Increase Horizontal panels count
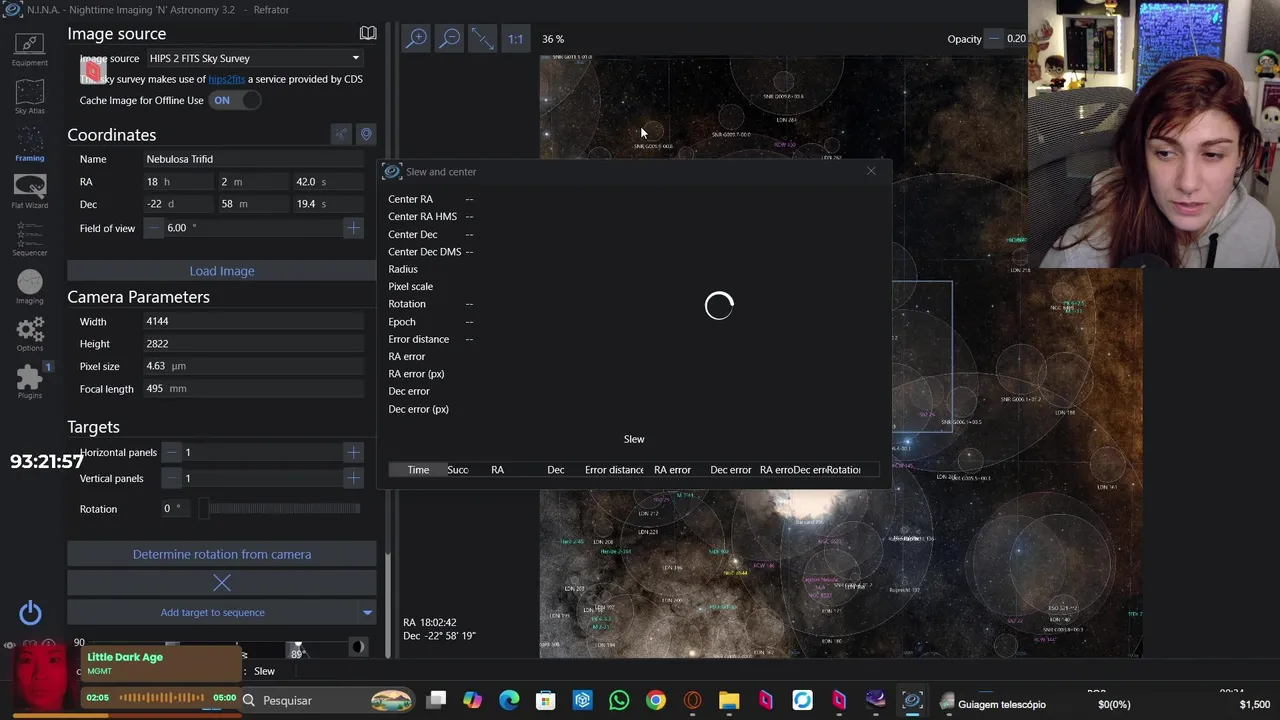 (353, 452)
